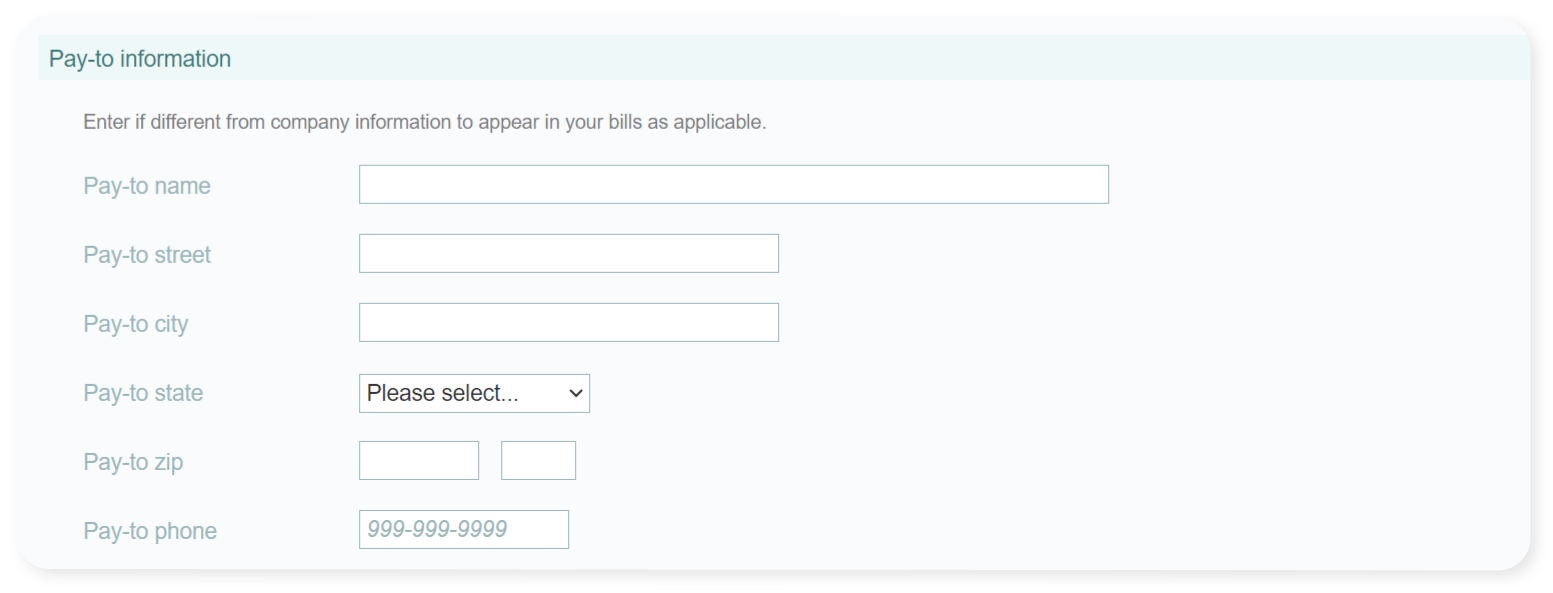Open the Pay-to state dropdown
Image resolution: width=1553 pixels, height=593 pixels.
474,393
